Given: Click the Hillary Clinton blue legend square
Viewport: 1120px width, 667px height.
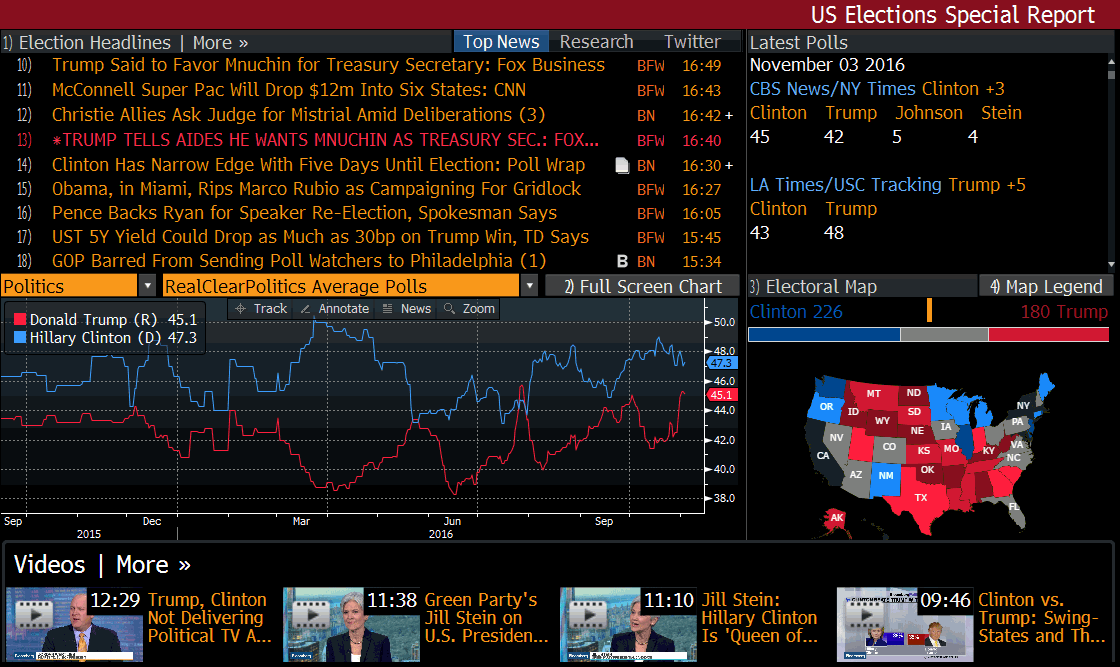Looking at the screenshot, I should [20, 337].
